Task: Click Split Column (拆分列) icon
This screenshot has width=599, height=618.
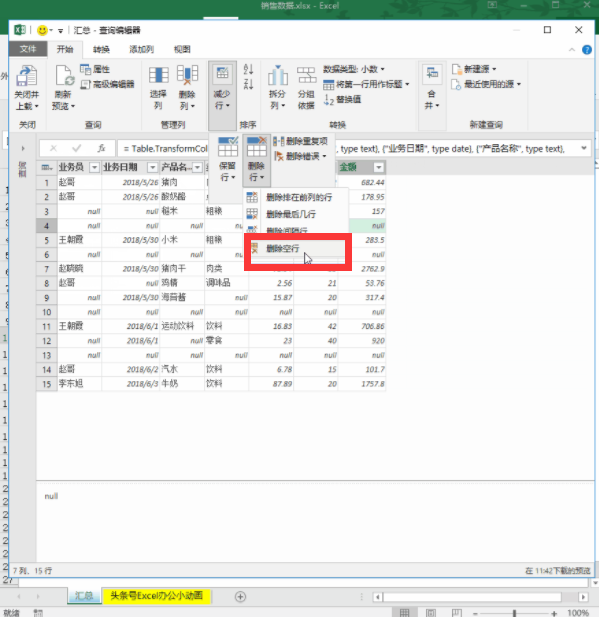Action: 277,75
